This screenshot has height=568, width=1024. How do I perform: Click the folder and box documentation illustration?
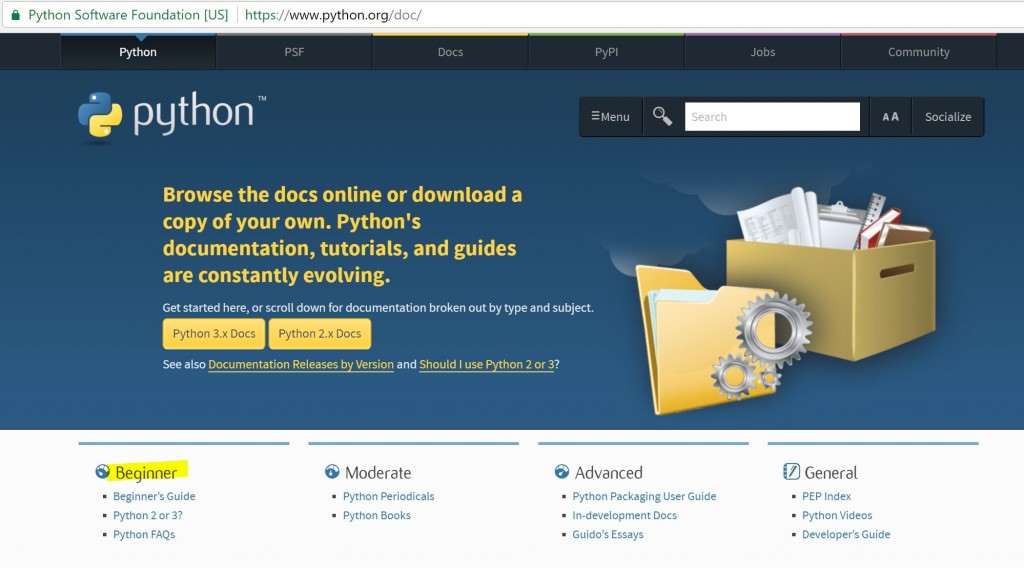(x=784, y=300)
